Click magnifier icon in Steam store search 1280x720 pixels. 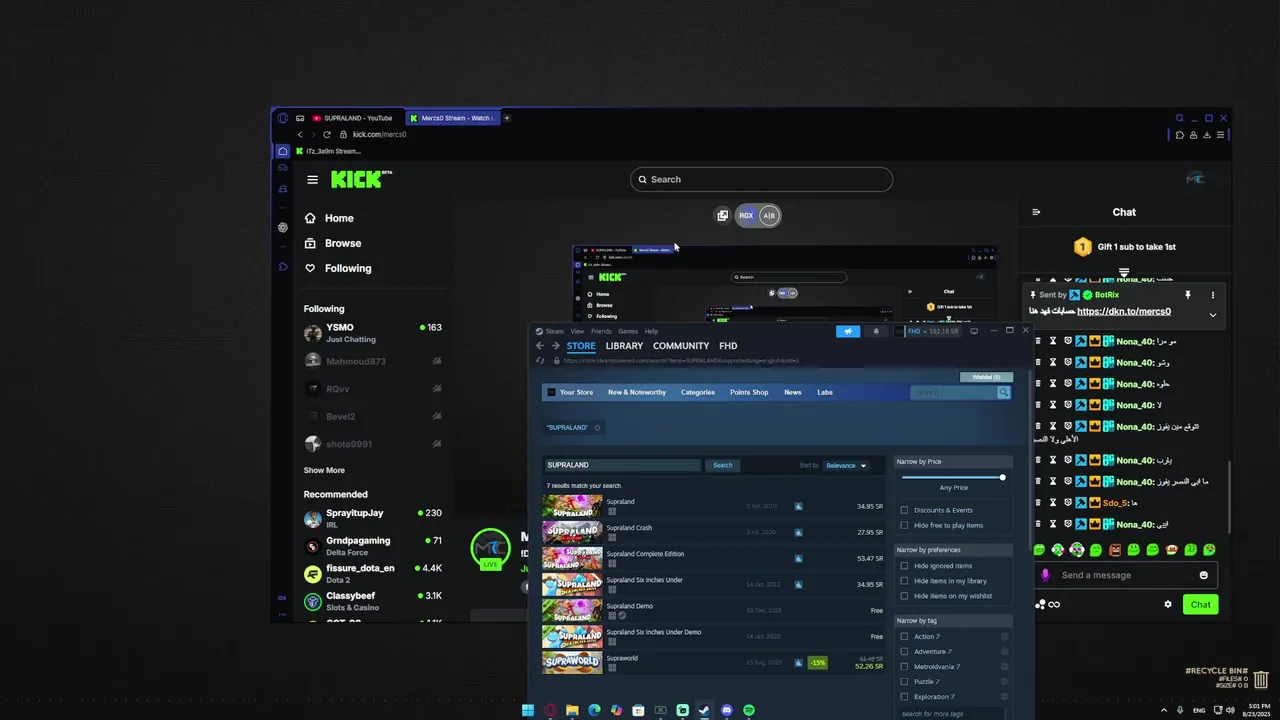pyautogui.click(x=1003, y=393)
